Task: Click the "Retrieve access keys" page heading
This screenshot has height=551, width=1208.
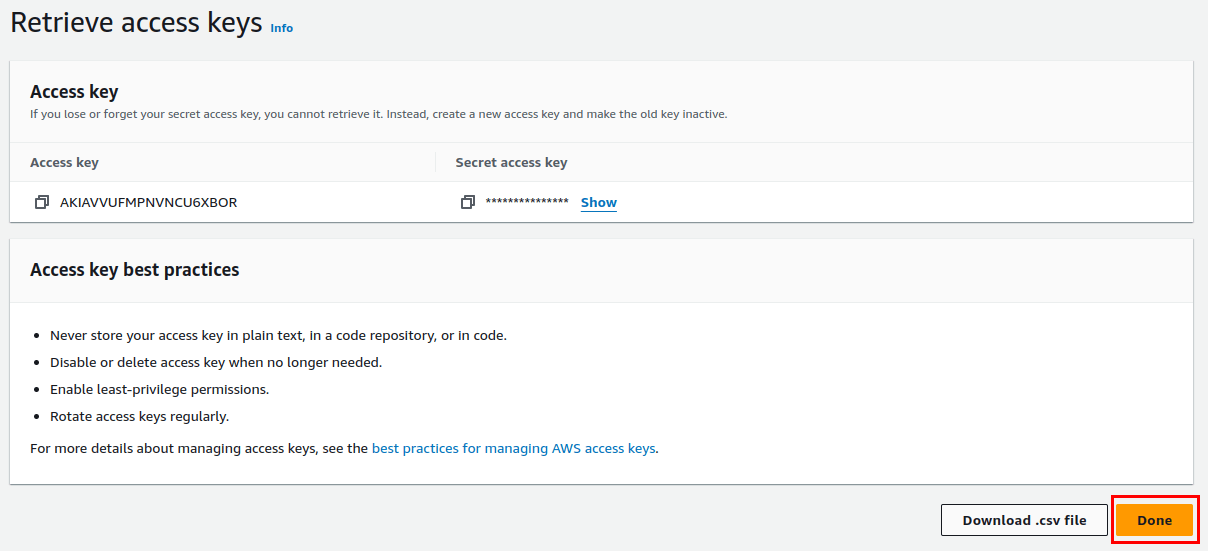Action: coord(136,23)
